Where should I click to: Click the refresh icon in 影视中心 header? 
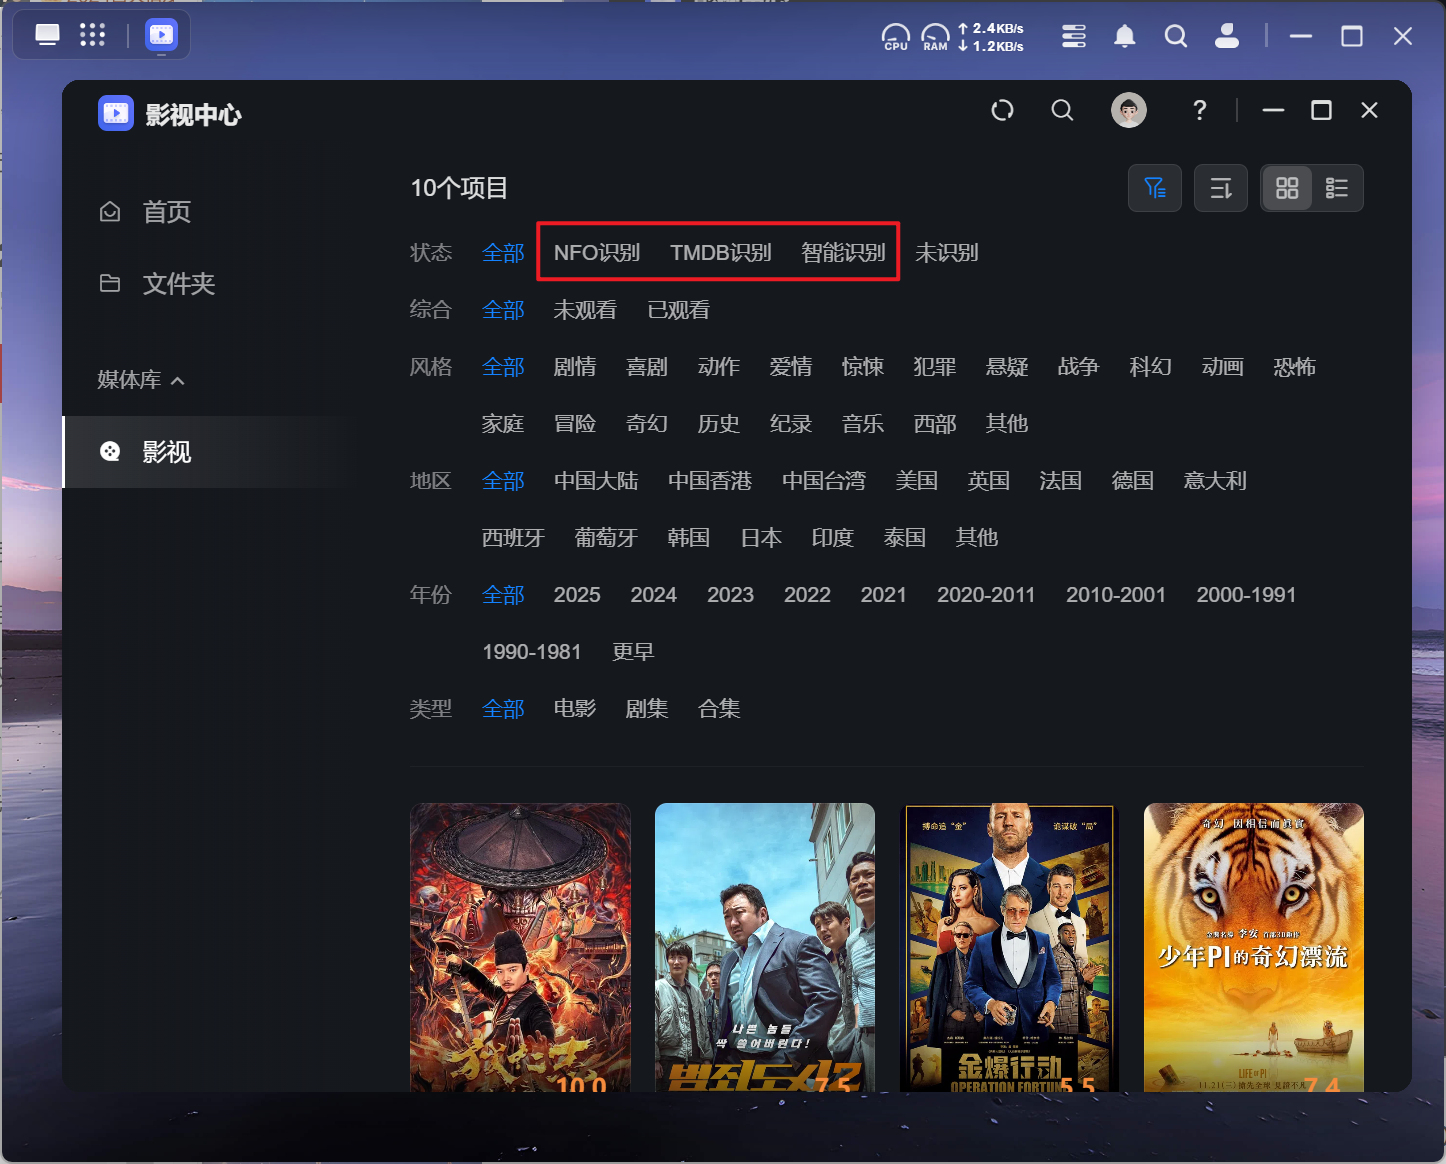(1002, 110)
